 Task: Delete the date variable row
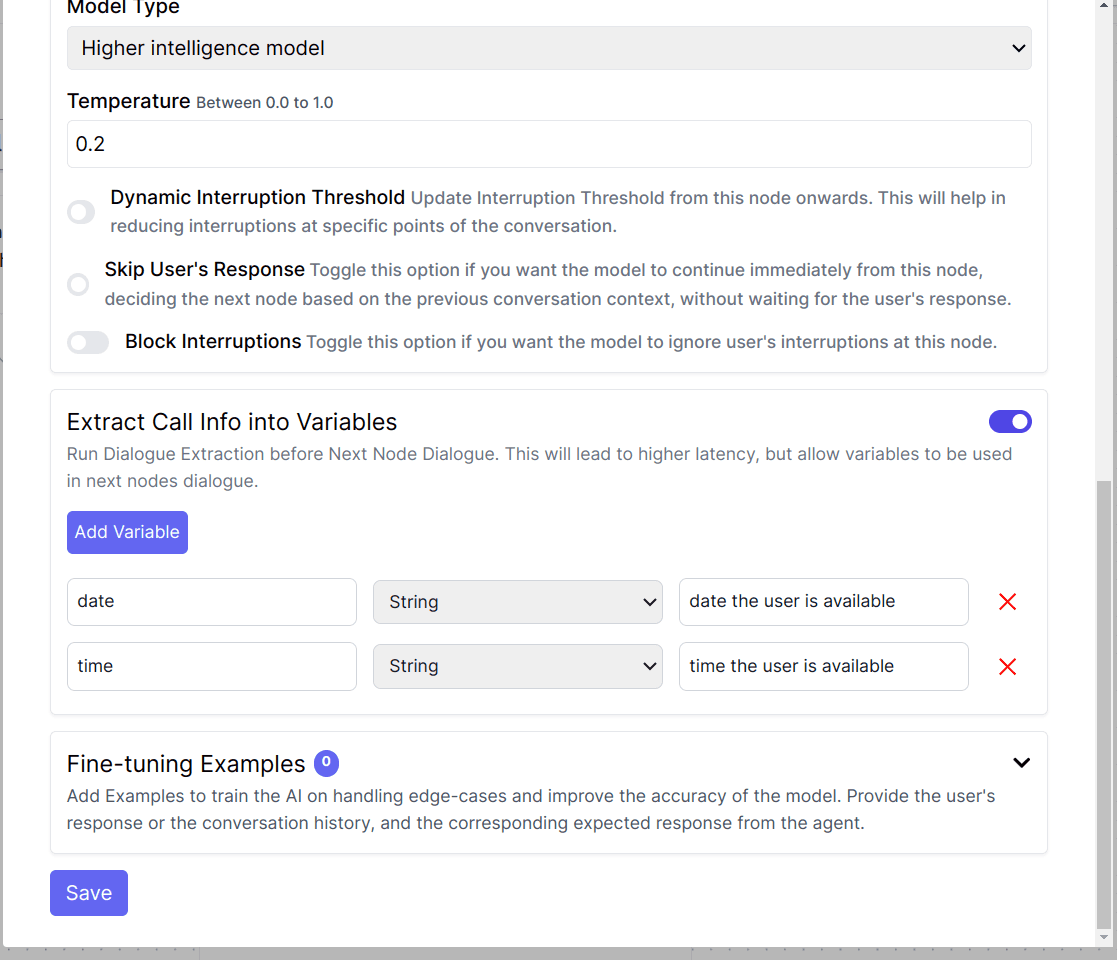pos(1007,602)
